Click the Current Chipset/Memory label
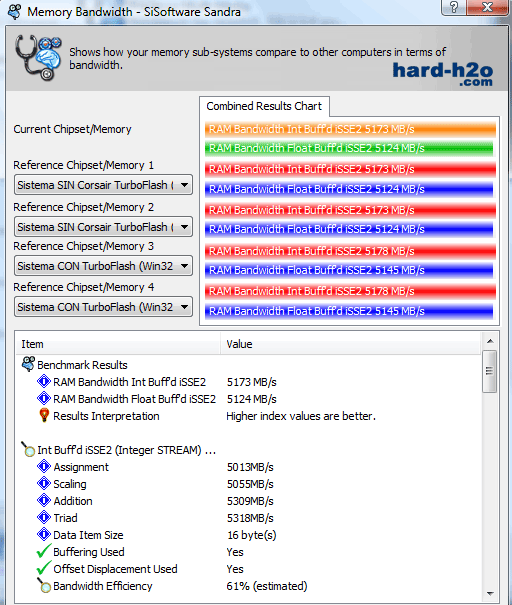This screenshot has height=605, width=512. 73,129
